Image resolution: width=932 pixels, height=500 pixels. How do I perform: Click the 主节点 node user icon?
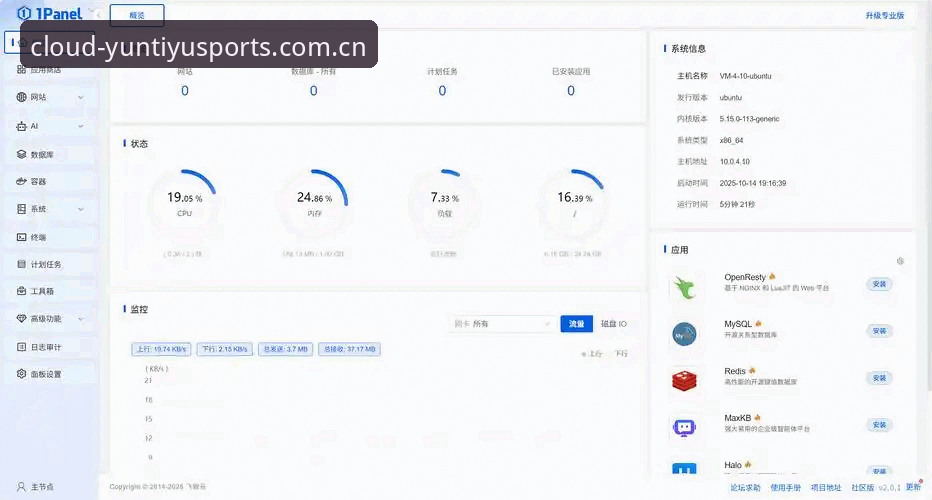21,487
